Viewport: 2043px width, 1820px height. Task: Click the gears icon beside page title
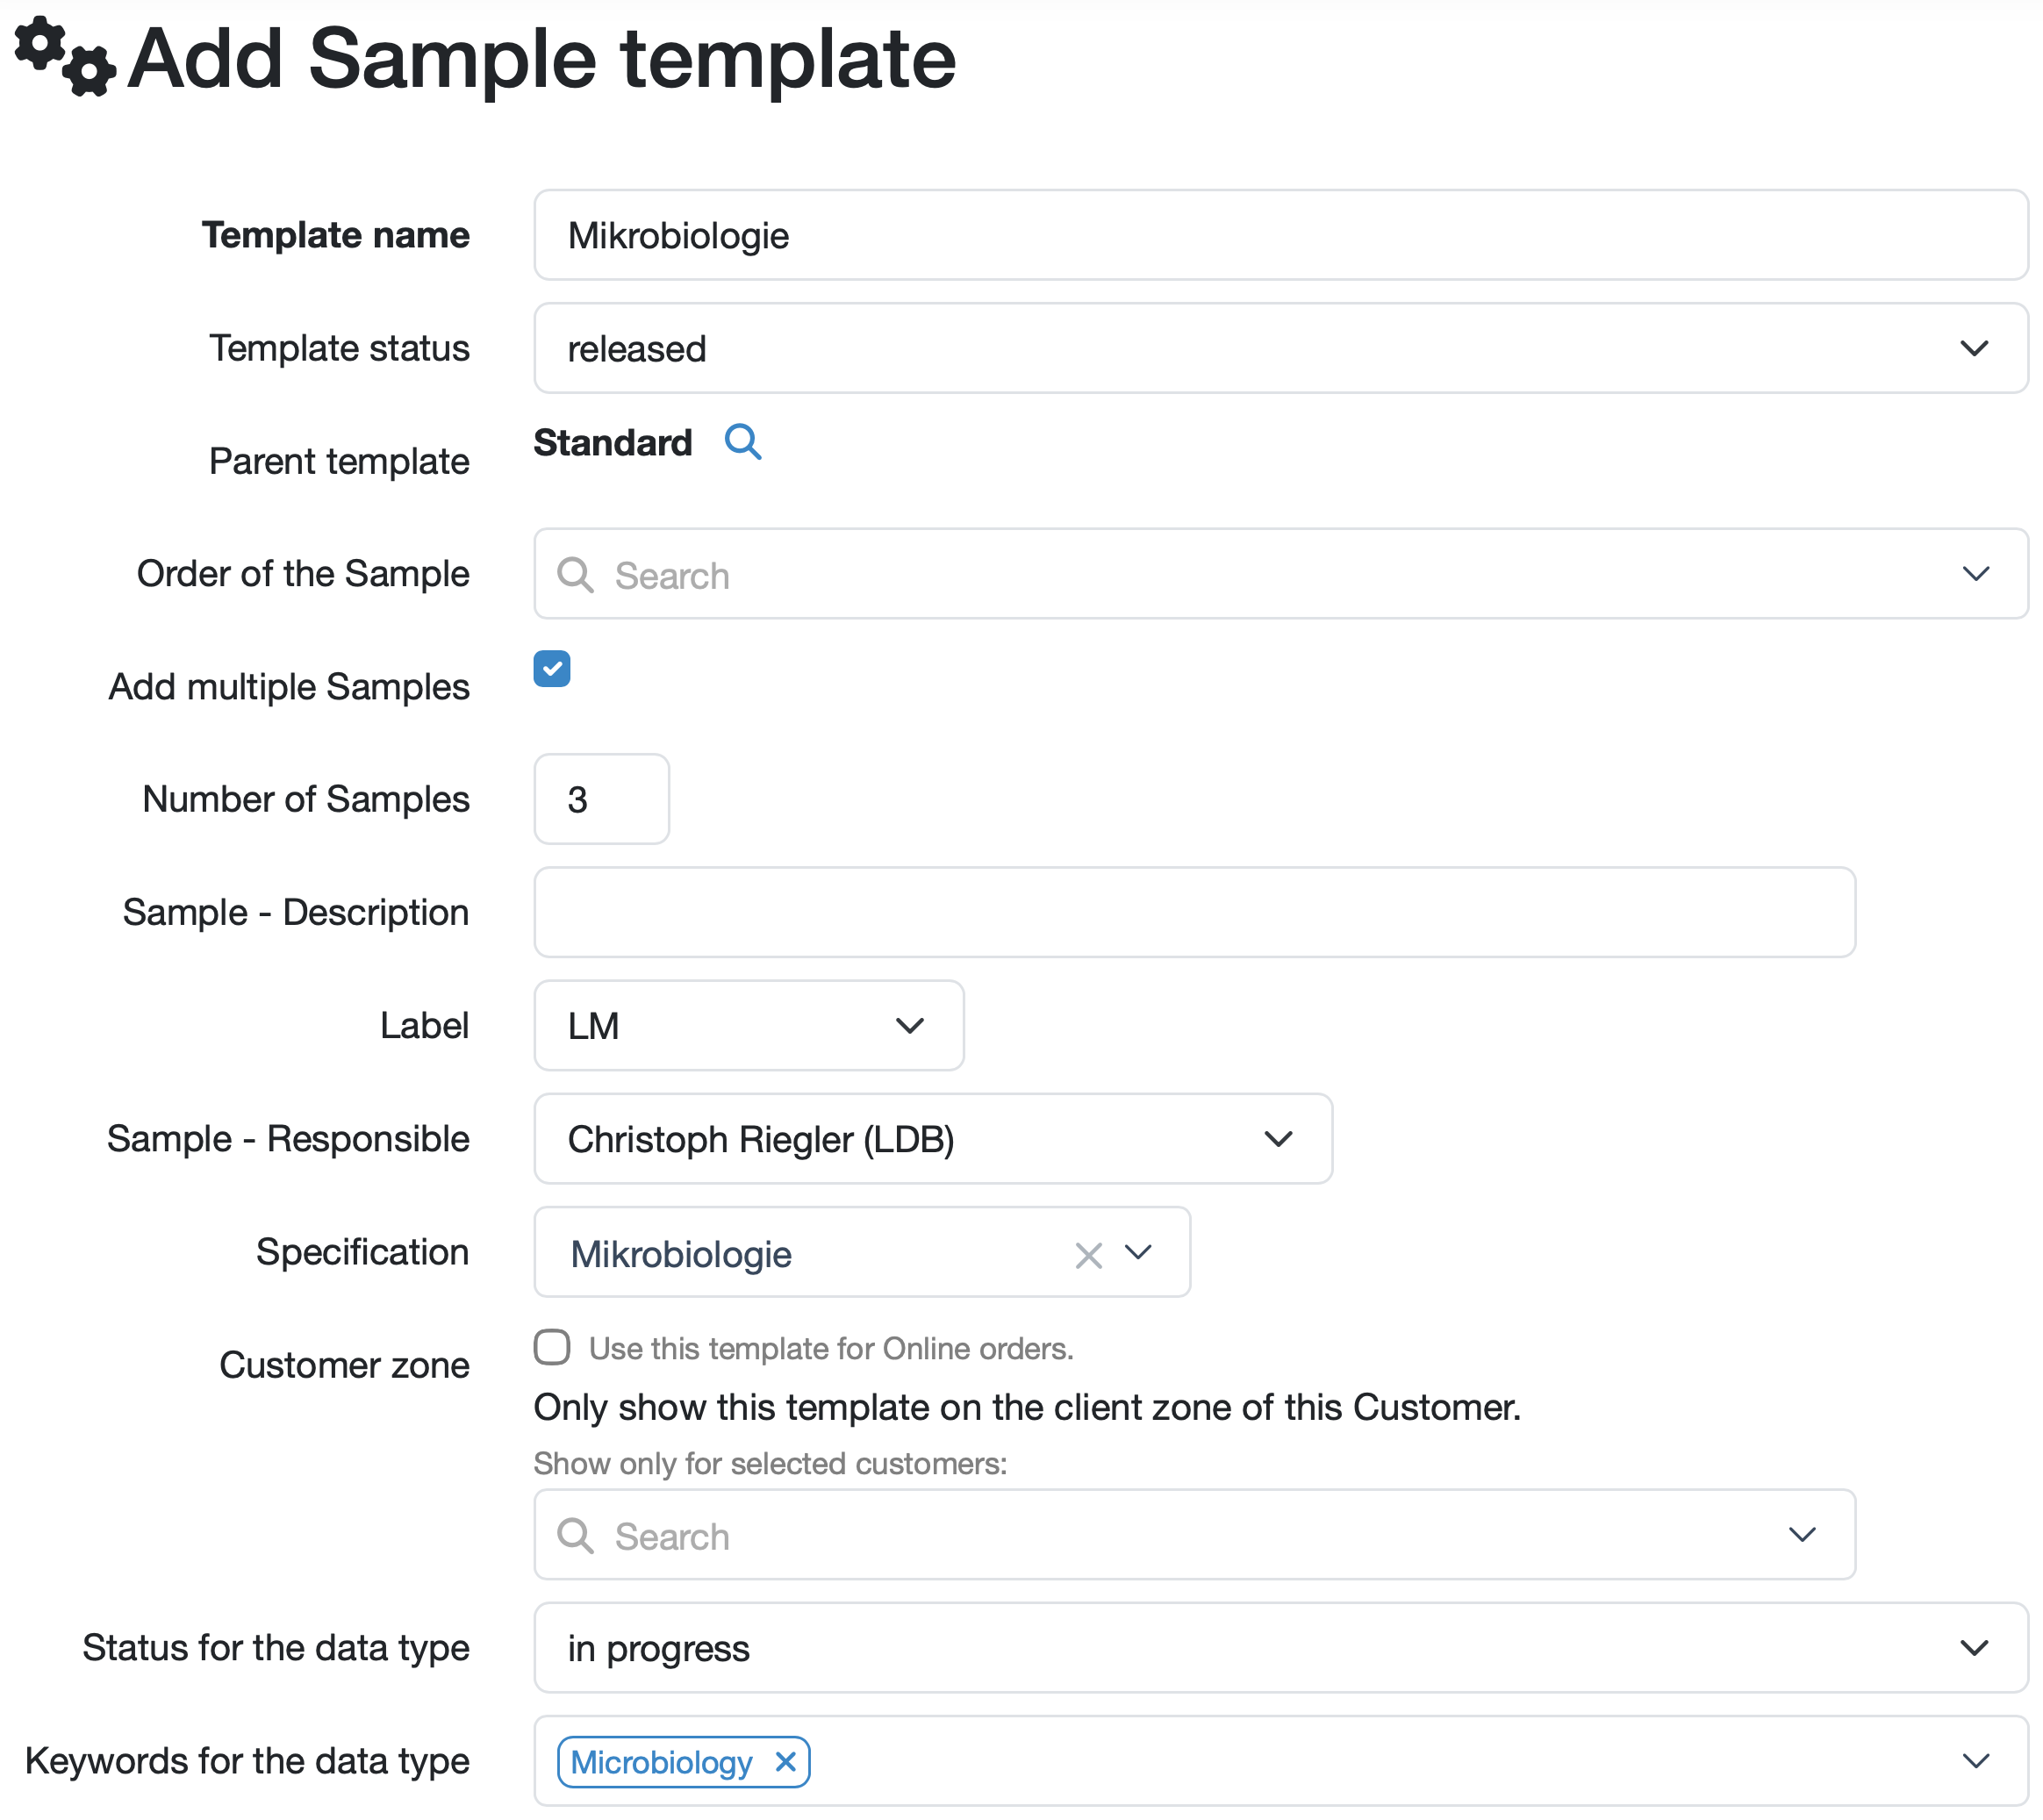(x=65, y=56)
